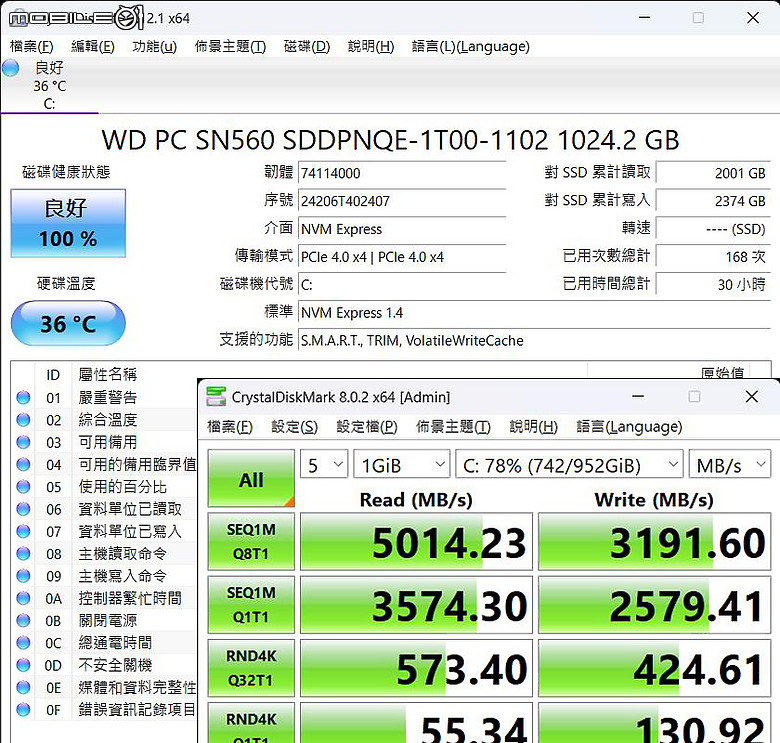This screenshot has width=780, height=743.
Task: Click the drive model title WD PC SN560
Action: click(390, 140)
